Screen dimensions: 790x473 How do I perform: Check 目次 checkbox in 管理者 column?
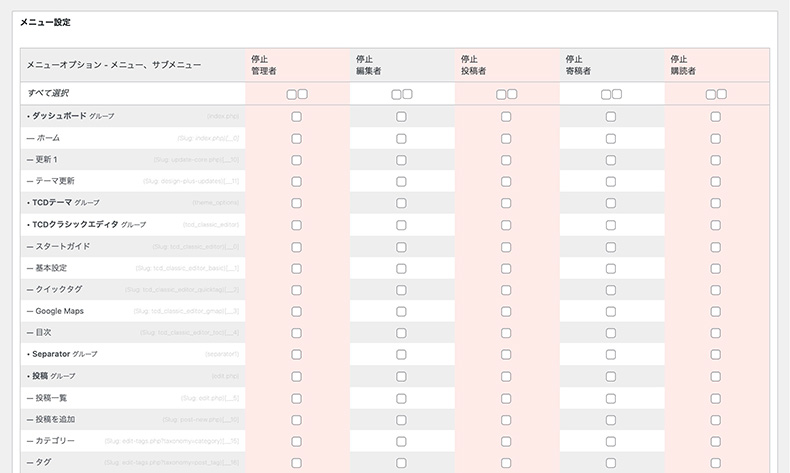pyautogui.click(x=296, y=333)
